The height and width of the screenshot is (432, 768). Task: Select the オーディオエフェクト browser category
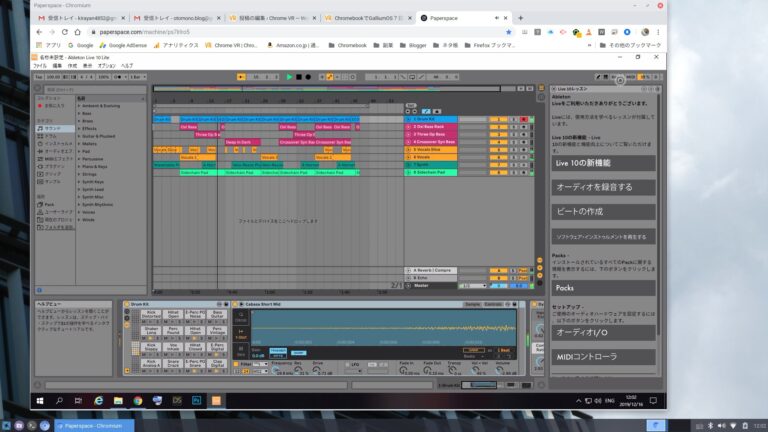[x=55, y=151]
